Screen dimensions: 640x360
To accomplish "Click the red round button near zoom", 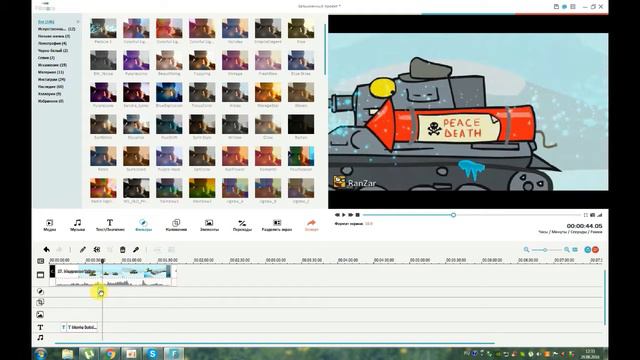I will pos(596,249).
